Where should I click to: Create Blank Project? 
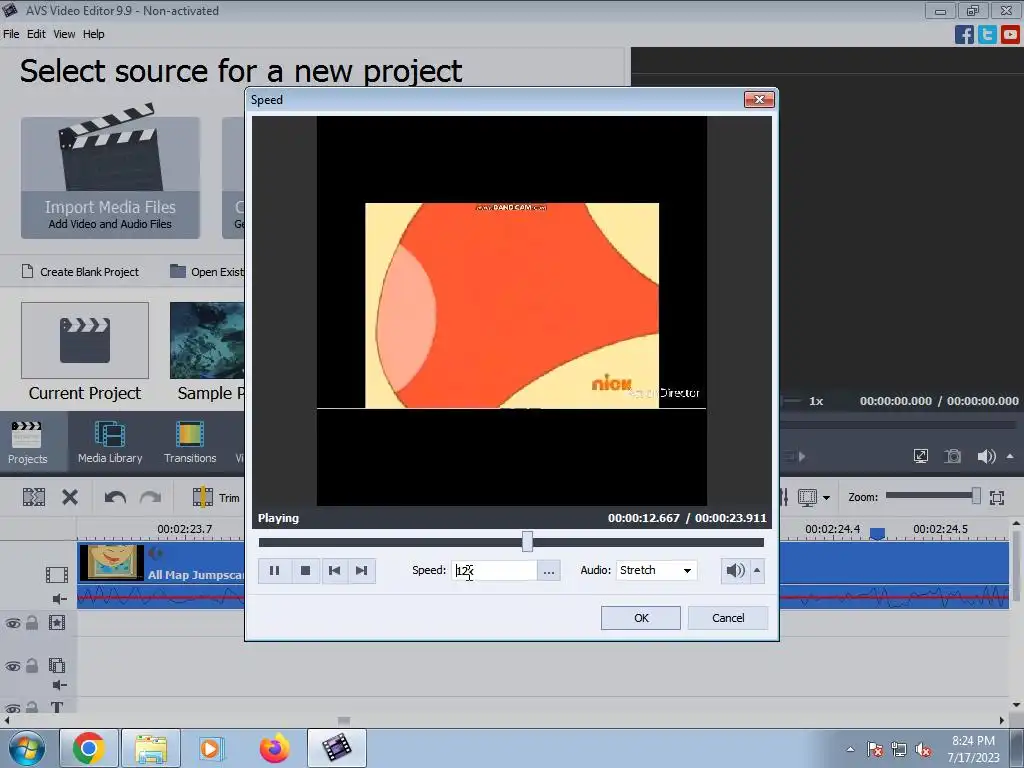click(x=80, y=272)
